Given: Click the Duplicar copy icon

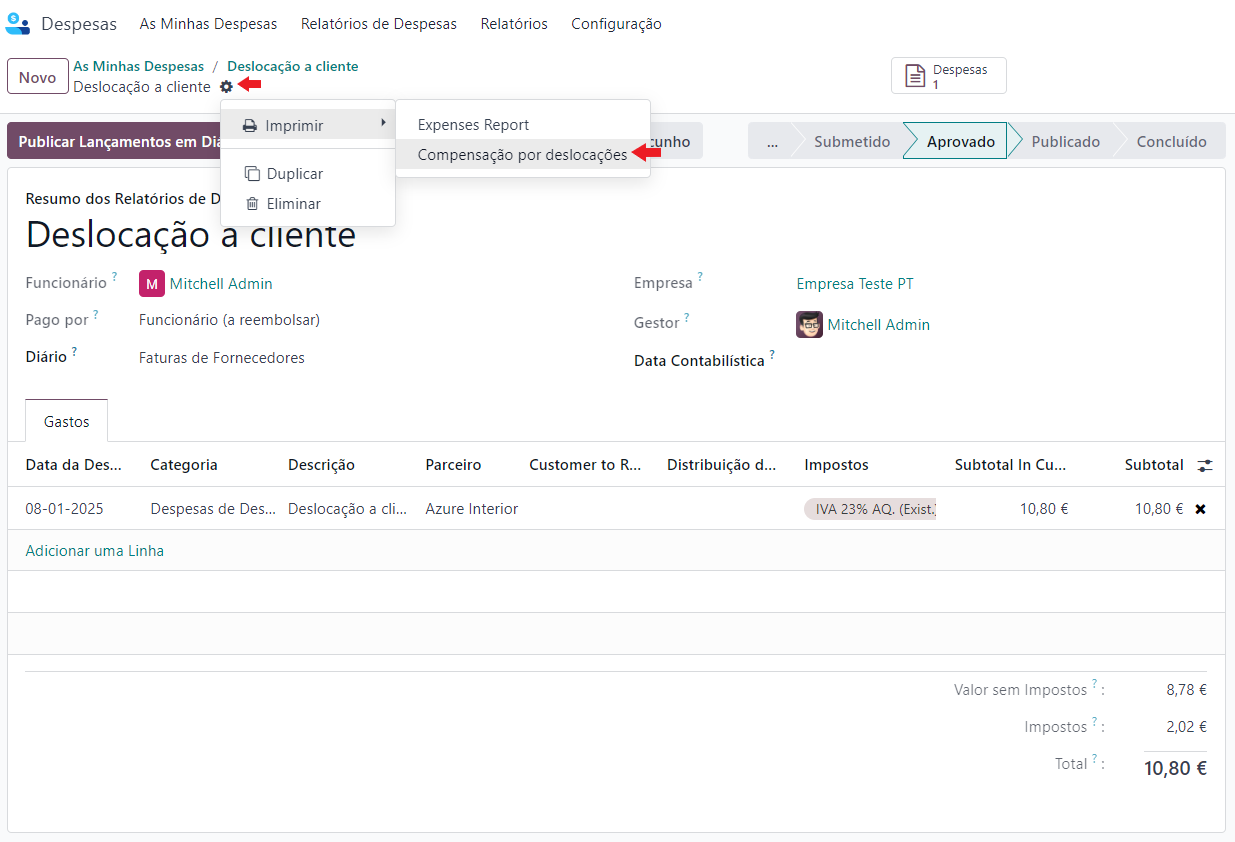Looking at the screenshot, I should pyautogui.click(x=252, y=174).
